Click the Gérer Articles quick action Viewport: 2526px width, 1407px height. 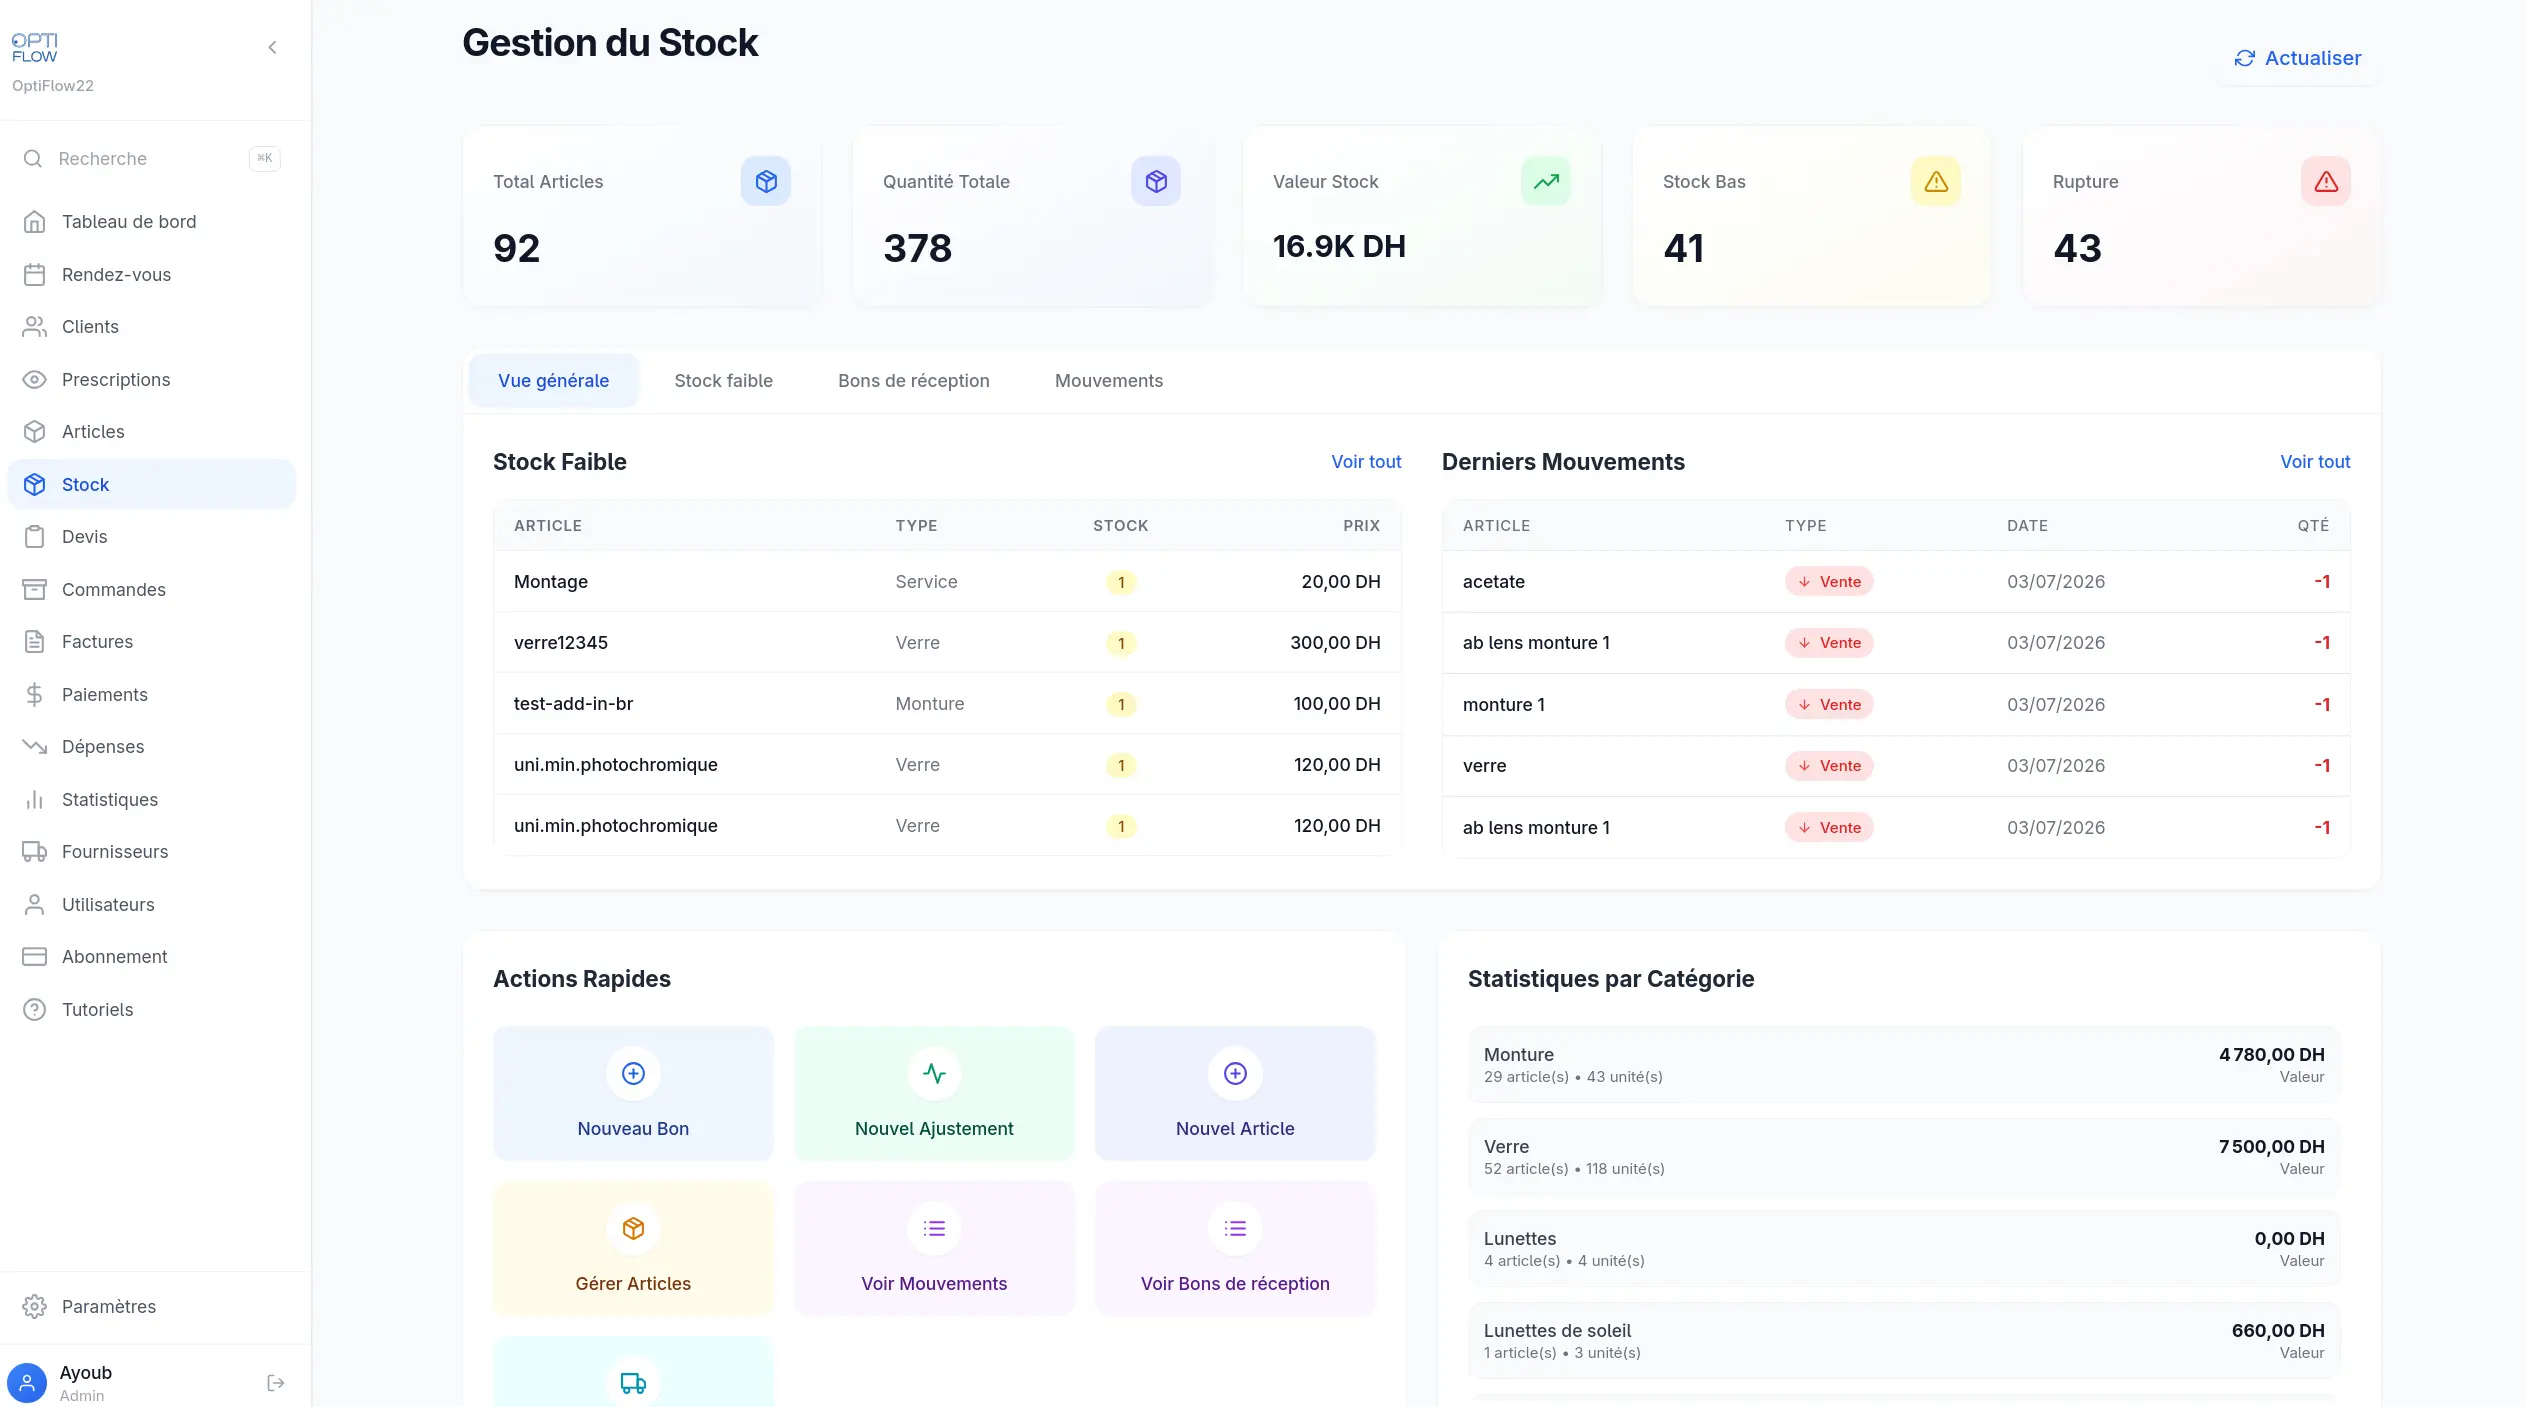[x=633, y=1248]
